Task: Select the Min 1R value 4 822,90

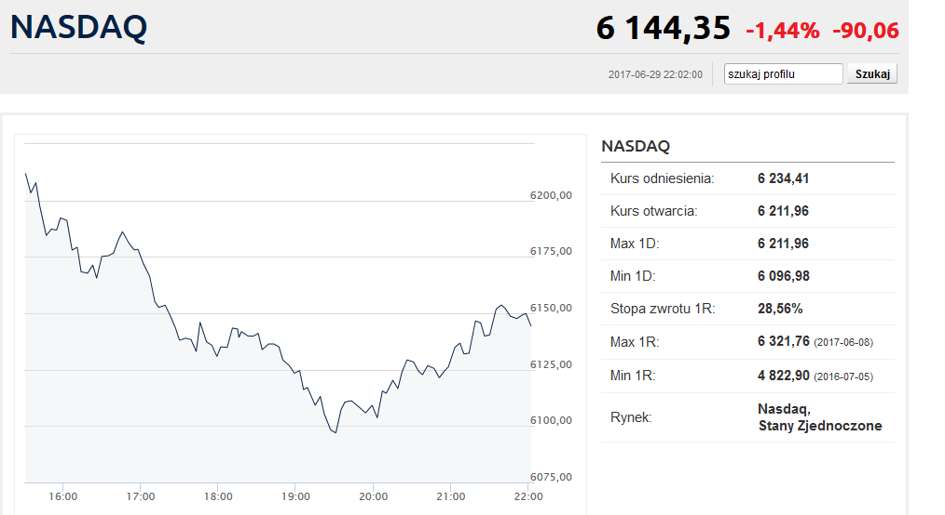Action: pos(783,375)
